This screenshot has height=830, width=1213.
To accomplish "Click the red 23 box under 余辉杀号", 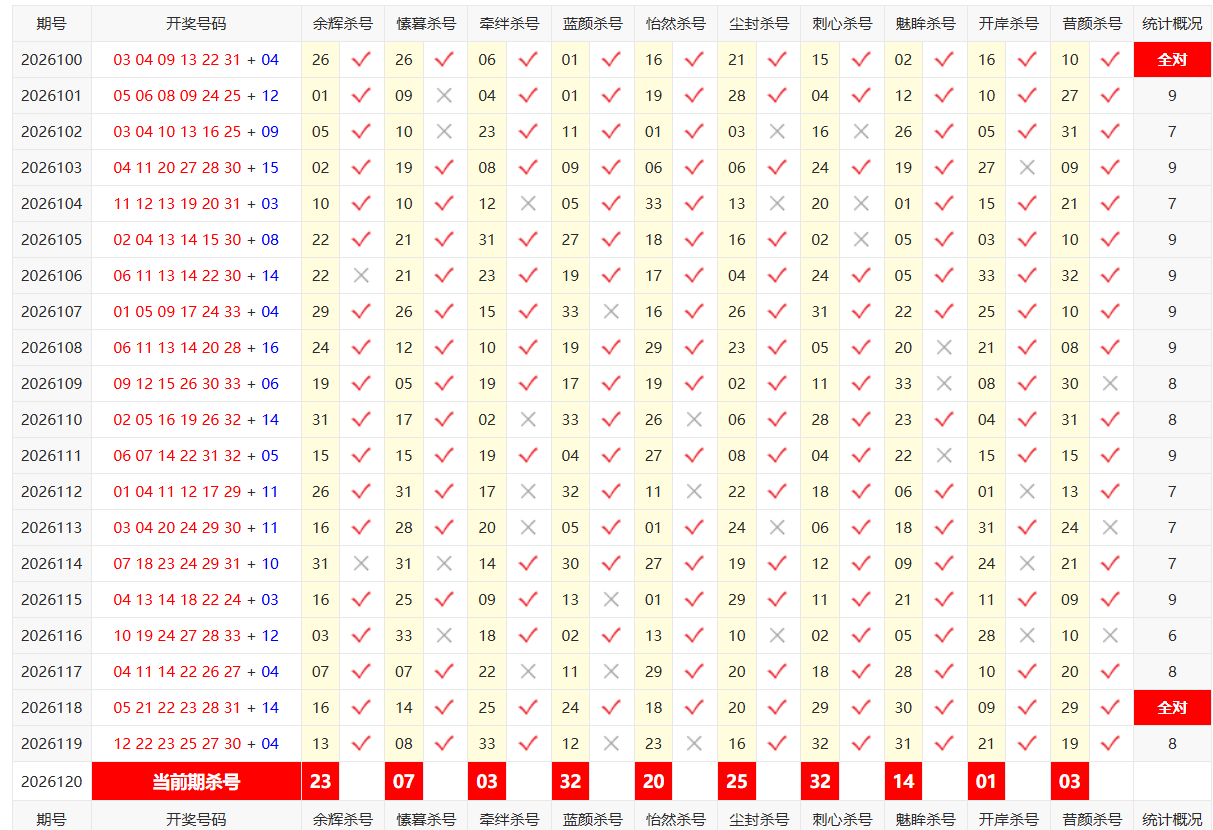I will (321, 782).
